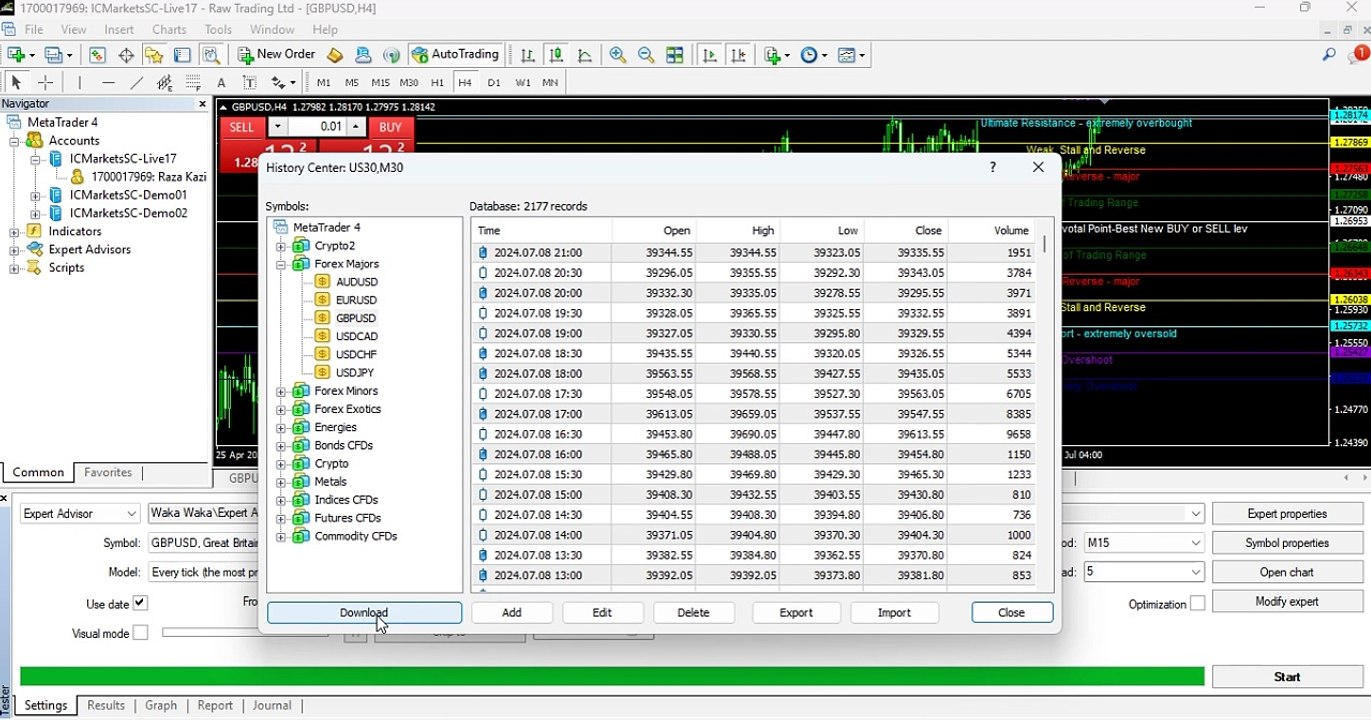1371x720 pixels.
Task: Uncheck the Use date checkbox
Action: 140,603
